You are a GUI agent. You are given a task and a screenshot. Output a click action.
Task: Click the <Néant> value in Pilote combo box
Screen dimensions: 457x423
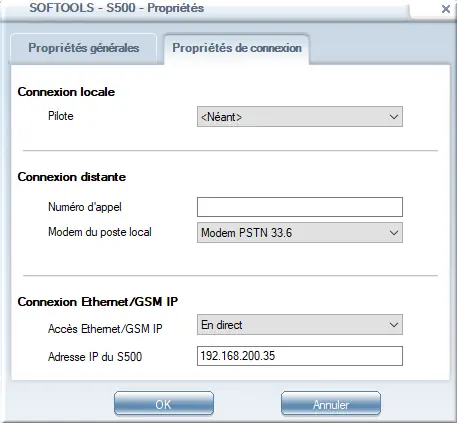(221, 117)
